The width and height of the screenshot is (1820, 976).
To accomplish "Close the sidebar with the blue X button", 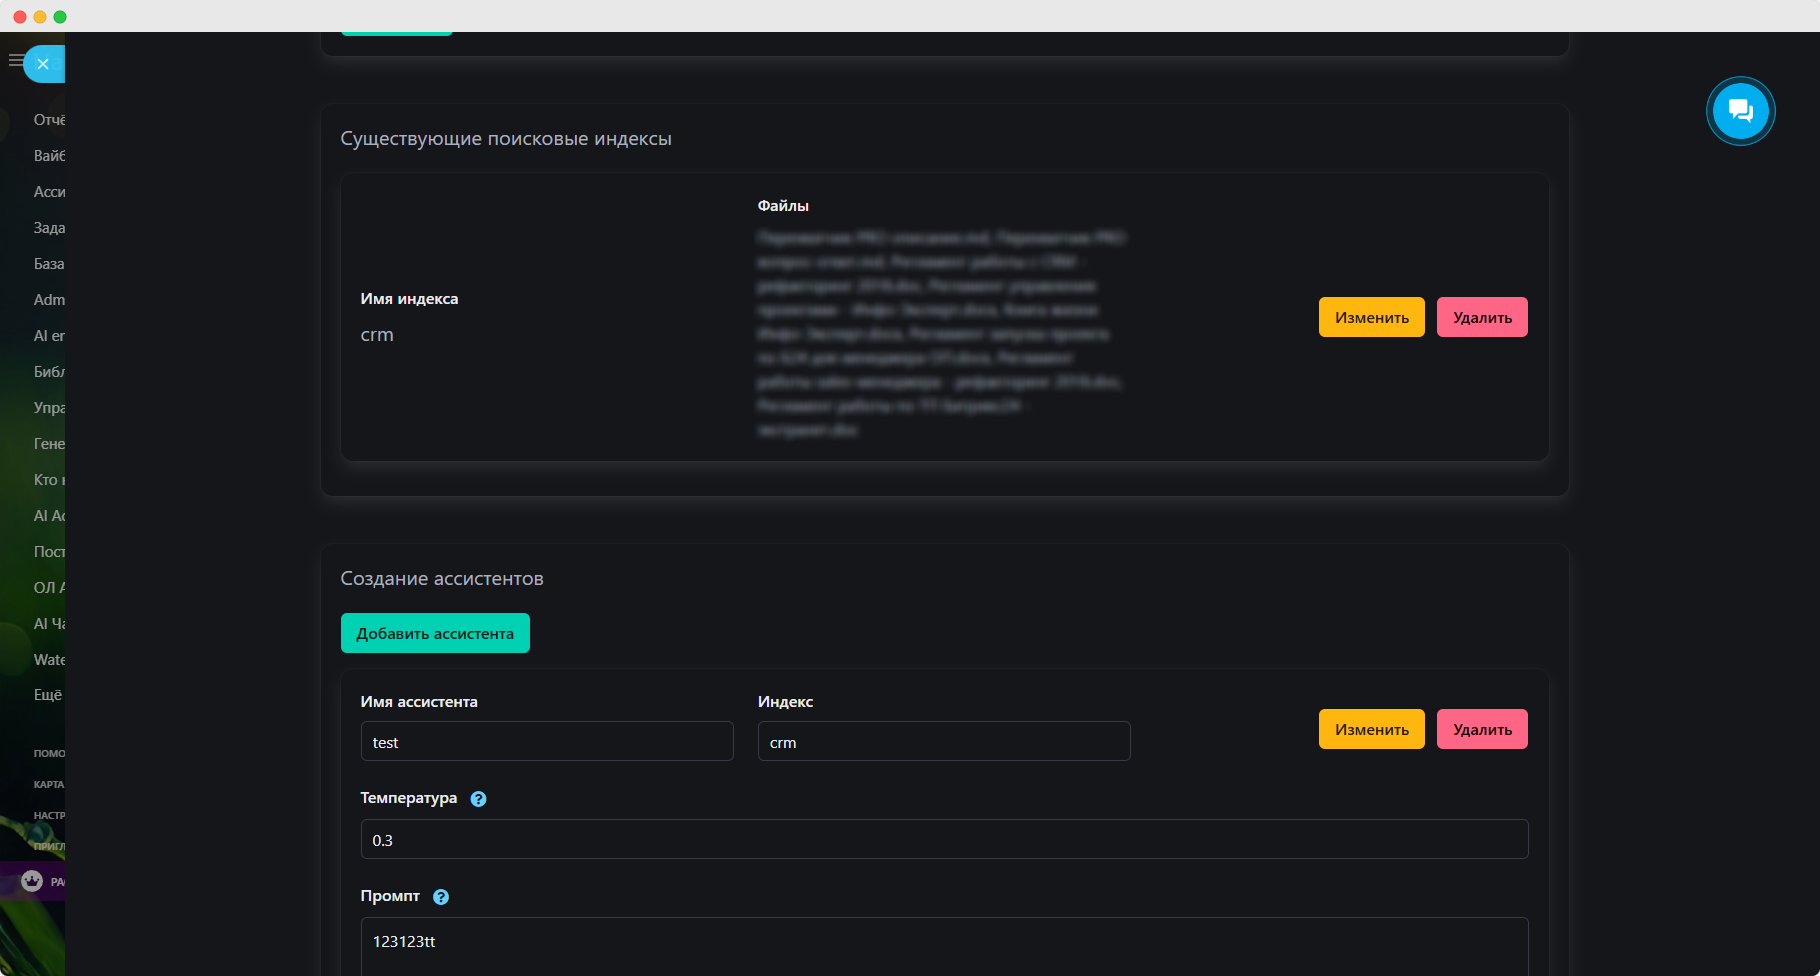I will point(43,64).
